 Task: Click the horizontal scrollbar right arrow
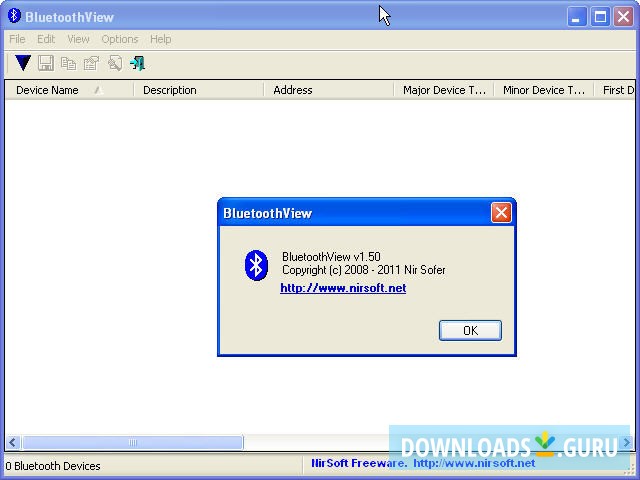(x=627, y=442)
